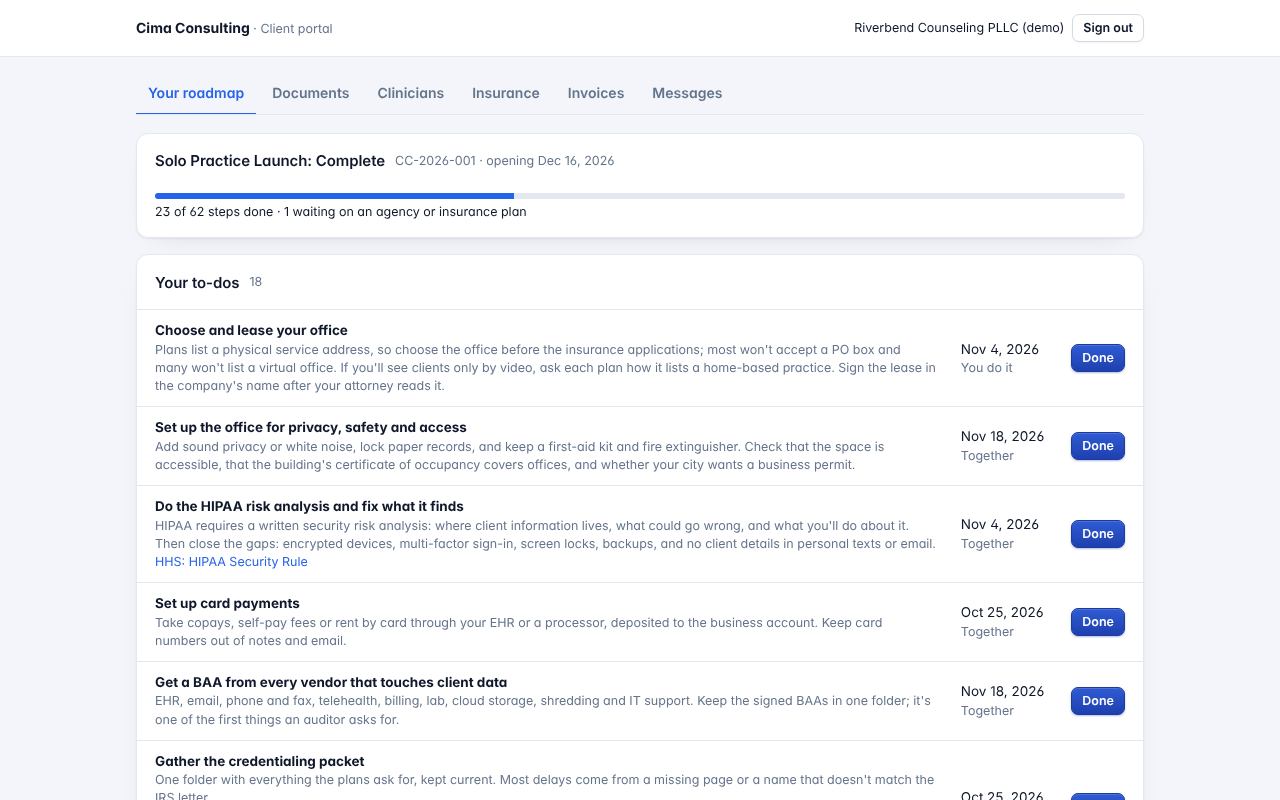Open the HHS: HIPAA Security Rule link
The width and height of the screenshot is (1280, 800).
231,562
